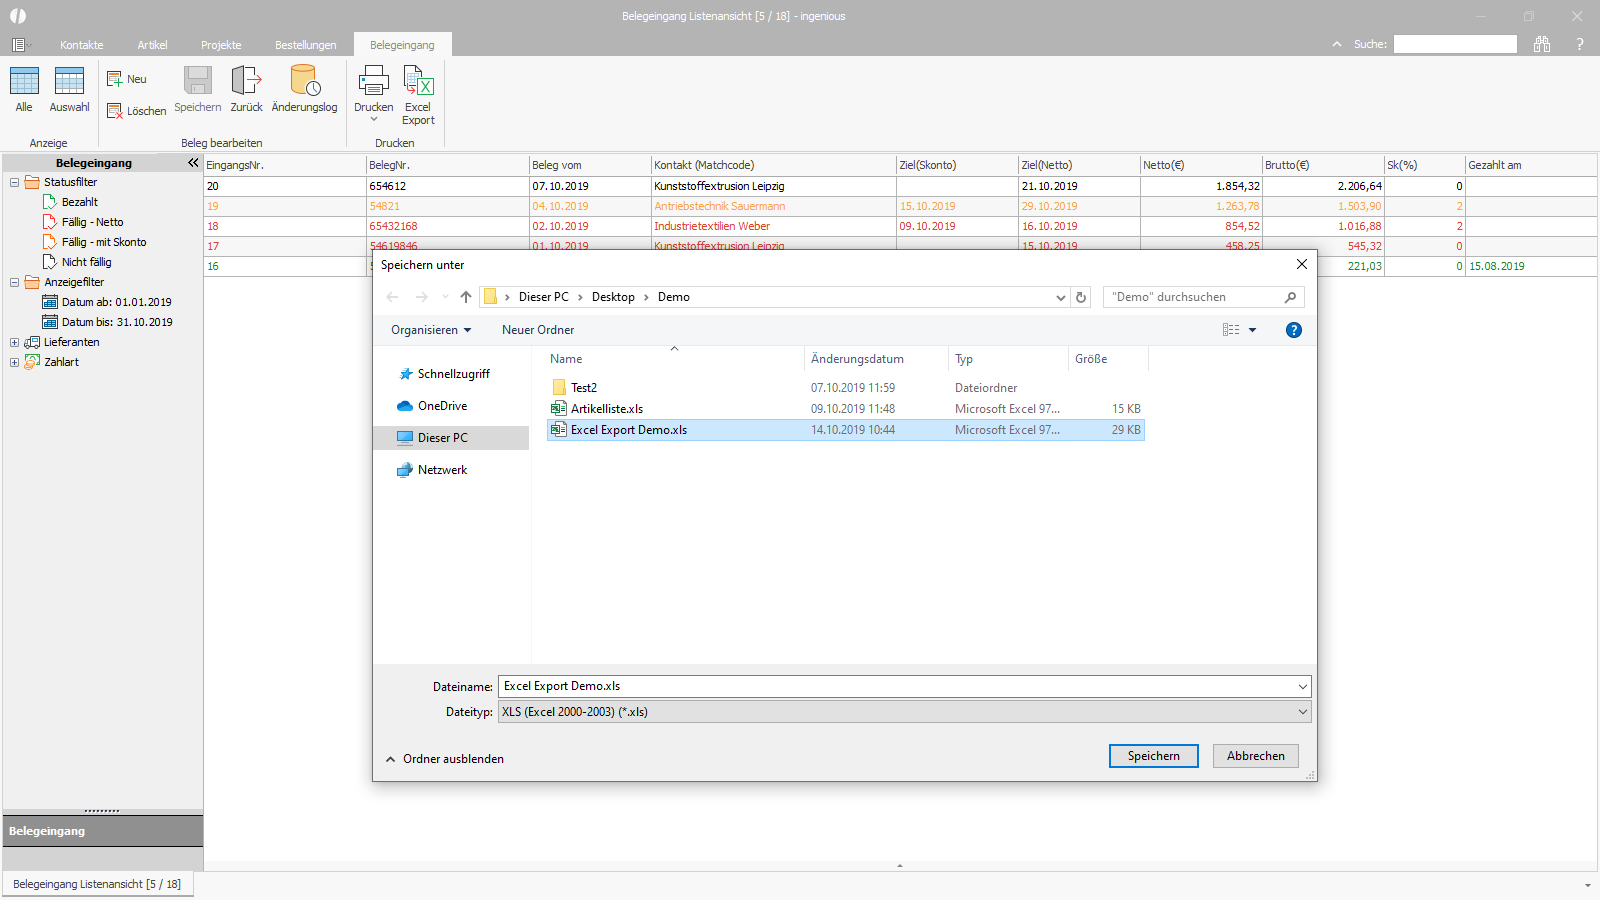Go up one folder level arrow
The height and width of the screenshot is (900, 1600).
point(466,297)
